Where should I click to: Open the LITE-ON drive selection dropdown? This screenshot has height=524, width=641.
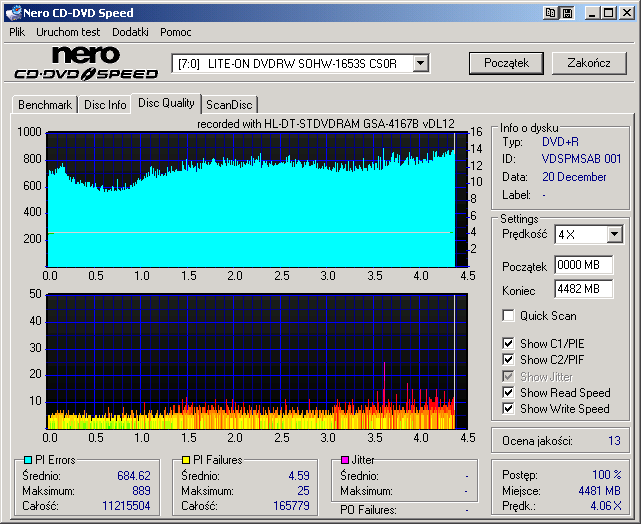coord(300,64)
